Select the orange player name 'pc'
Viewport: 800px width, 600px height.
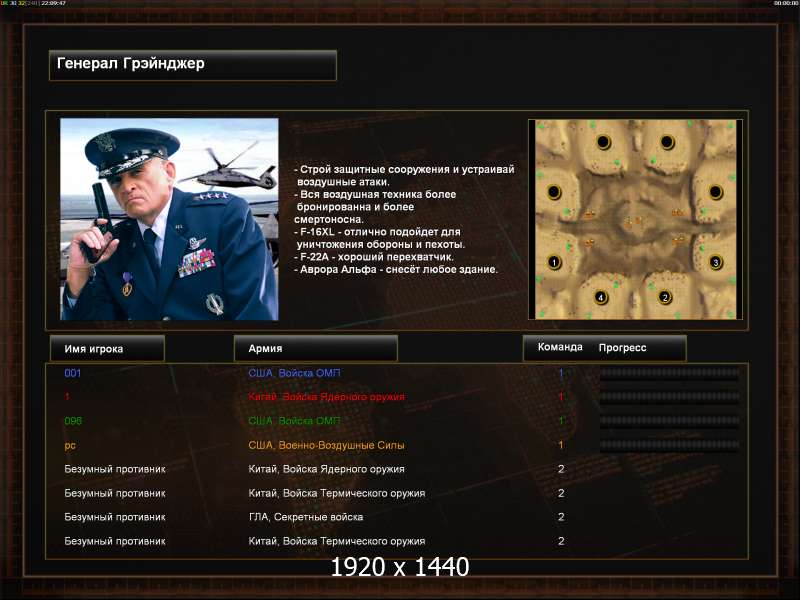point(70,445)
